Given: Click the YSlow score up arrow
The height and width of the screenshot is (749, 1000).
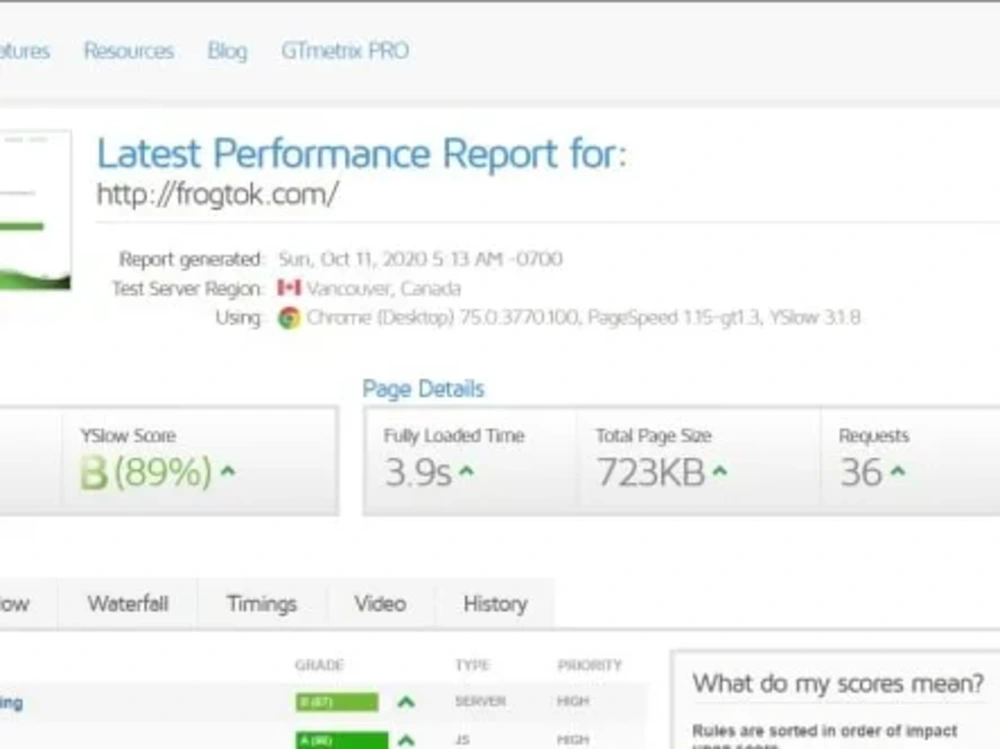Looking at the screenshot, I should (228, 471).
